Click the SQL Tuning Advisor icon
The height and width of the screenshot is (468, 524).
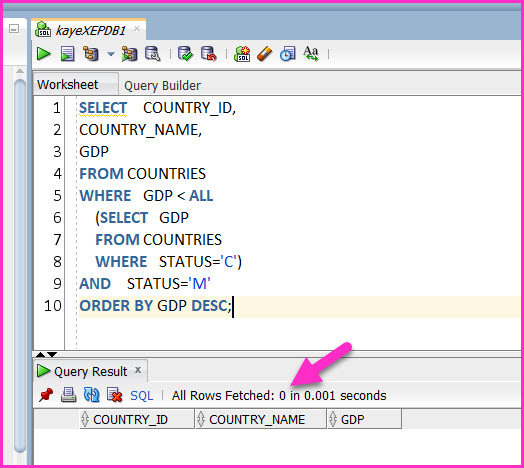coord(153,54)
